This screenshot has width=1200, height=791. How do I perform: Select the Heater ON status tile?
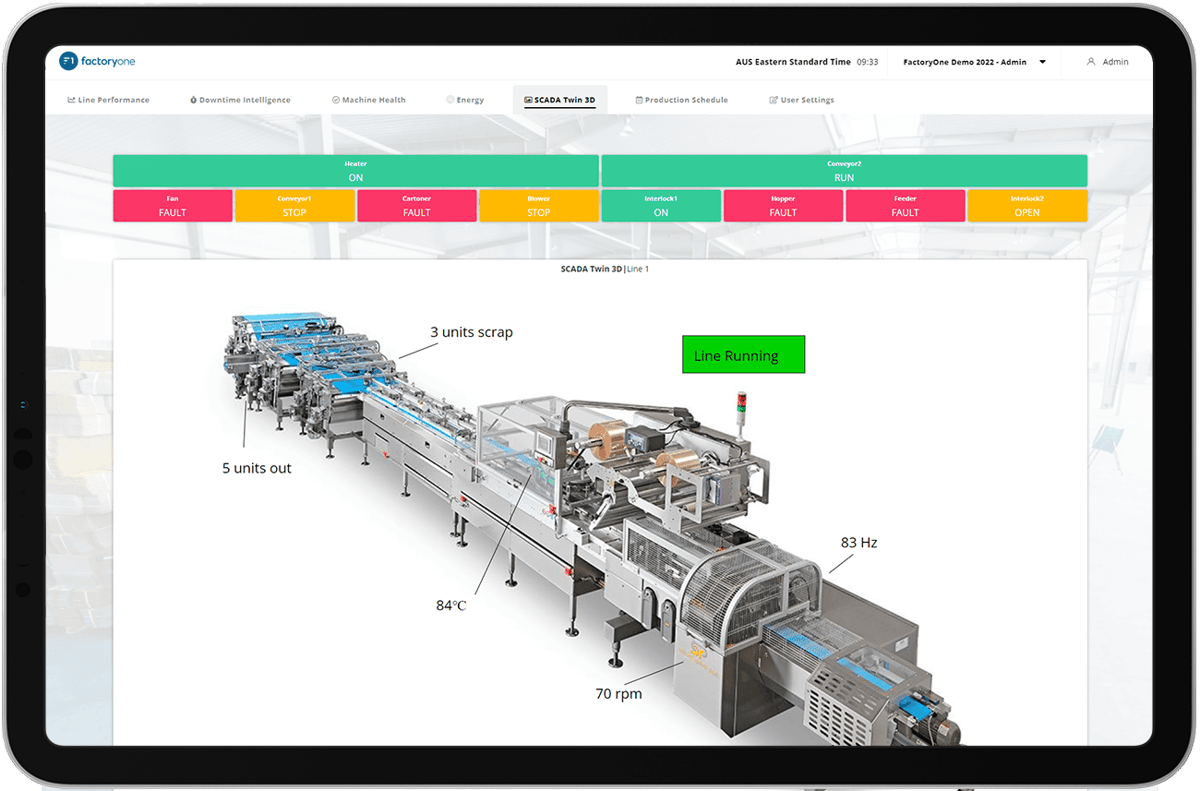pos(355,171)
